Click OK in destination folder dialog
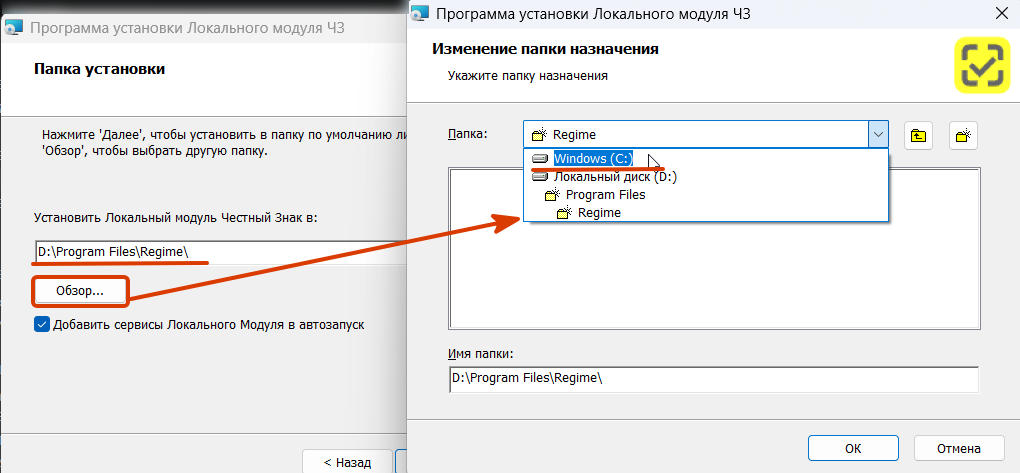The width and height of the screenshot is (1020, 473). 853,448
